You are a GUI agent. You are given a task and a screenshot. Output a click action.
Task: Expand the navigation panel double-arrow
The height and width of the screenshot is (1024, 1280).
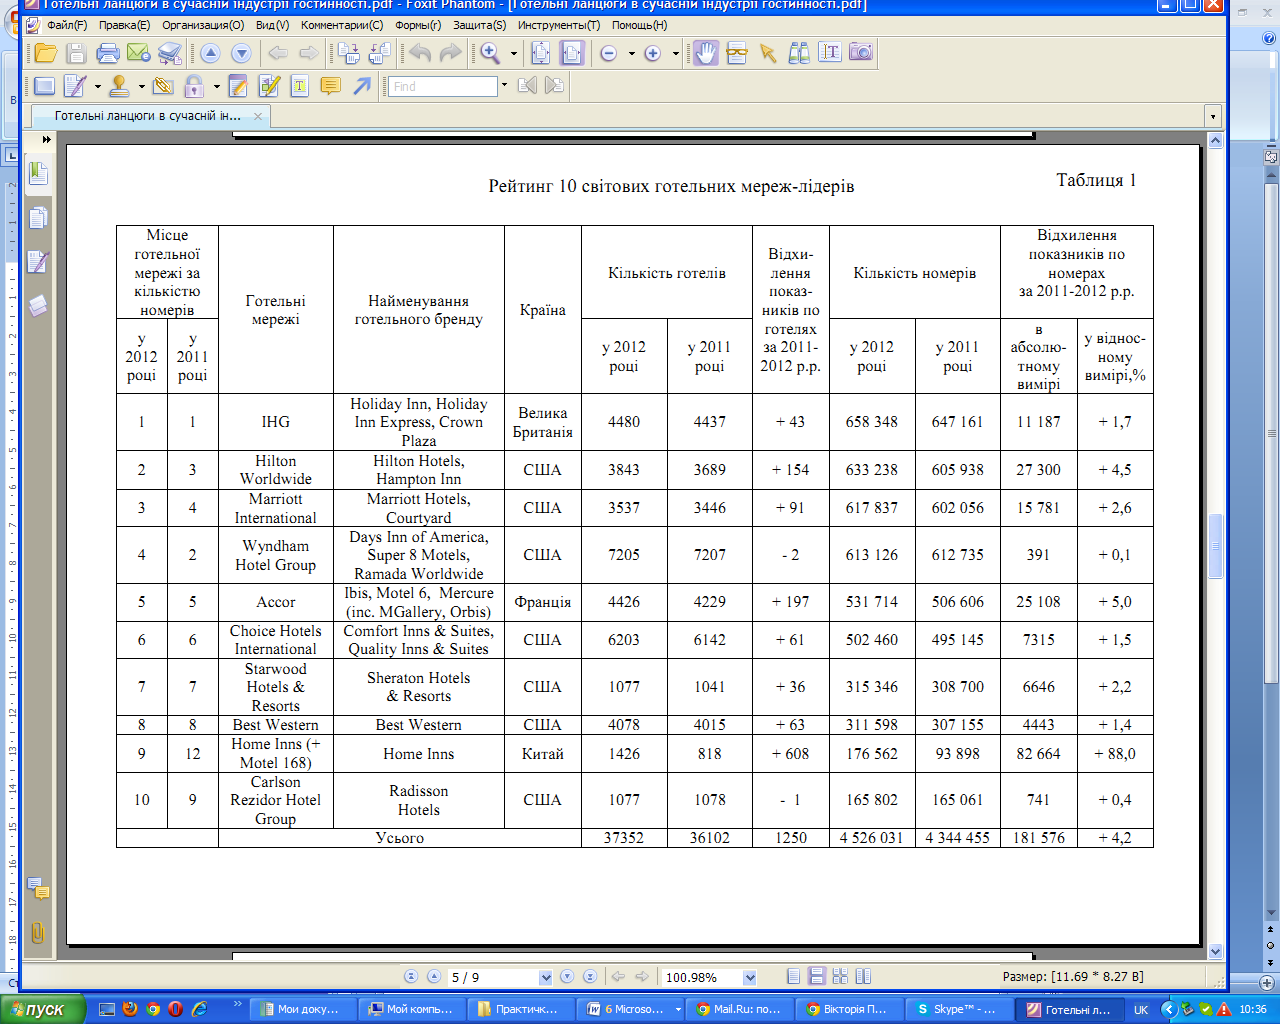pyautogui.click(x=47, y=139)
